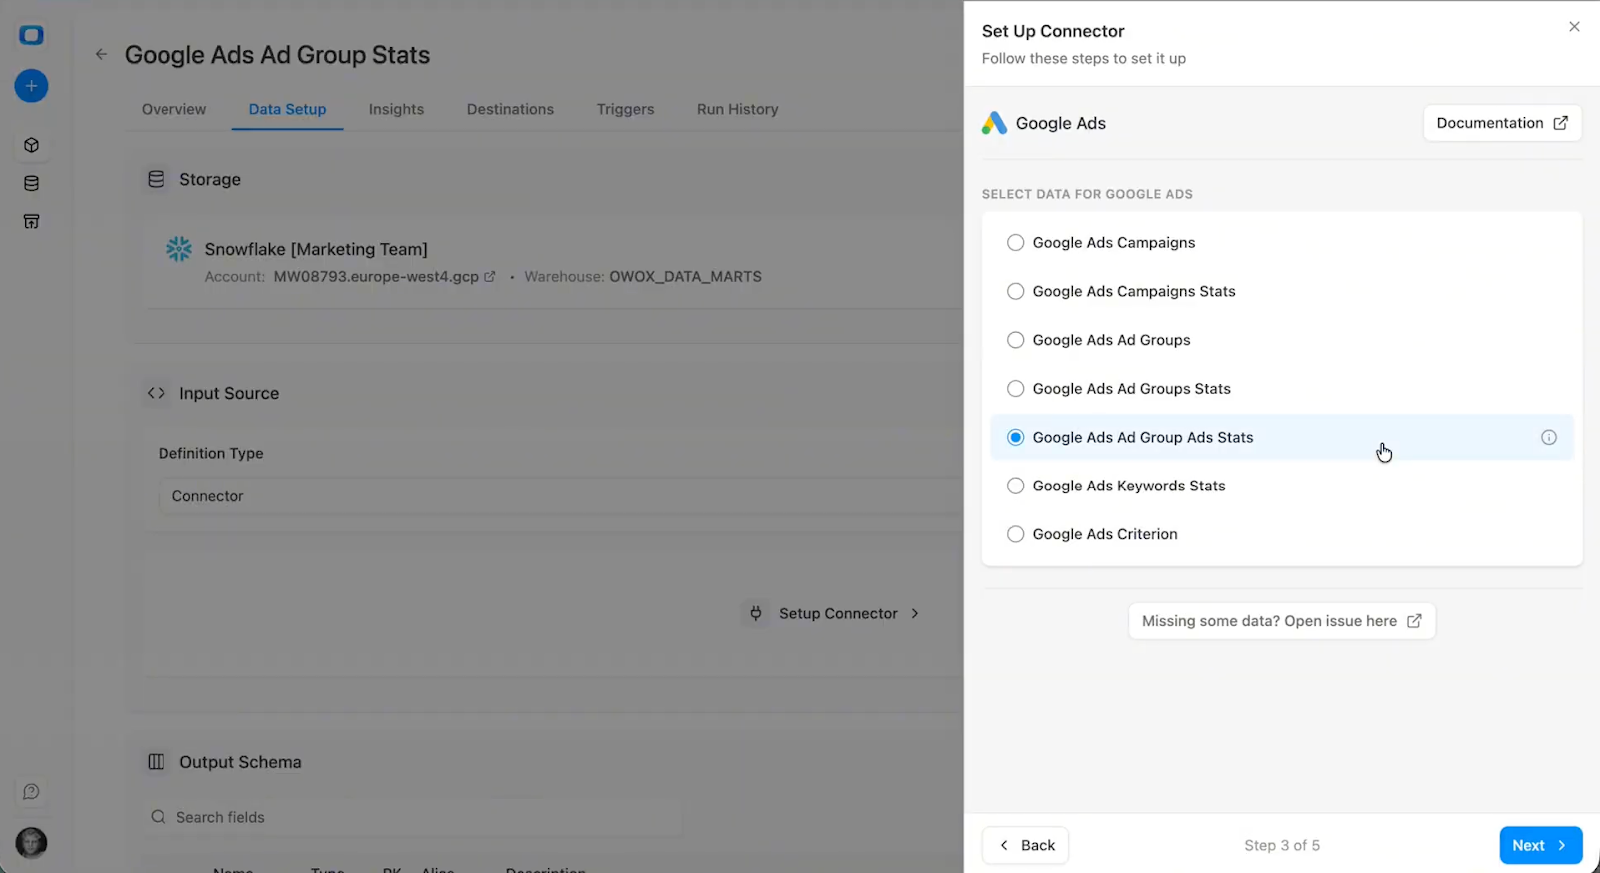Switch to the Overview tab
Screen dimensions: 1600x873
[x=174, y=109]
